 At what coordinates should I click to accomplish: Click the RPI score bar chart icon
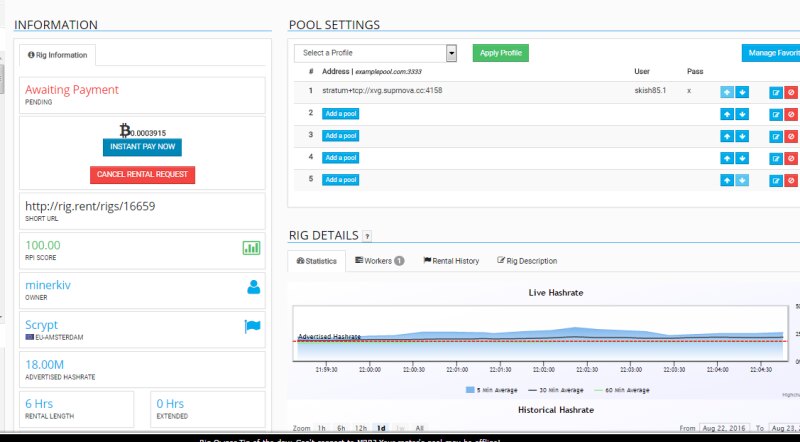(251, 247)
